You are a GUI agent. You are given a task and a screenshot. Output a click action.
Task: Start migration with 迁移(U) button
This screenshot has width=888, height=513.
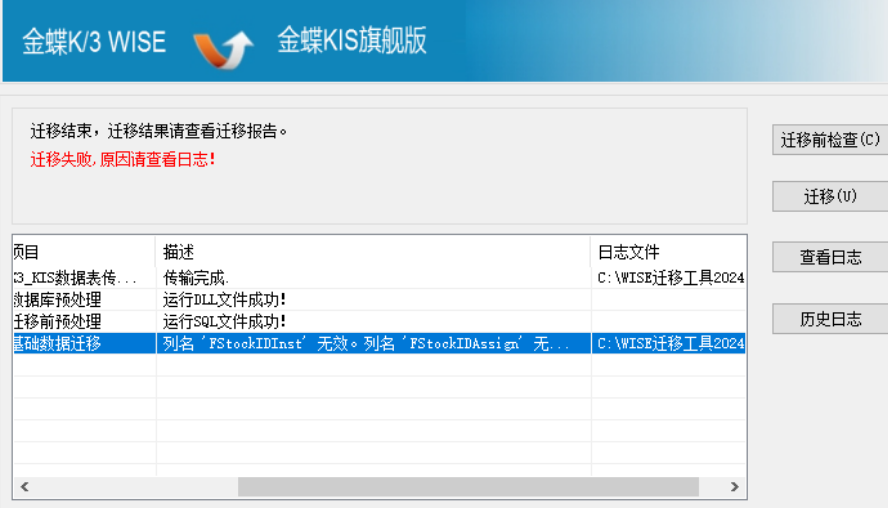pos(830,196)
